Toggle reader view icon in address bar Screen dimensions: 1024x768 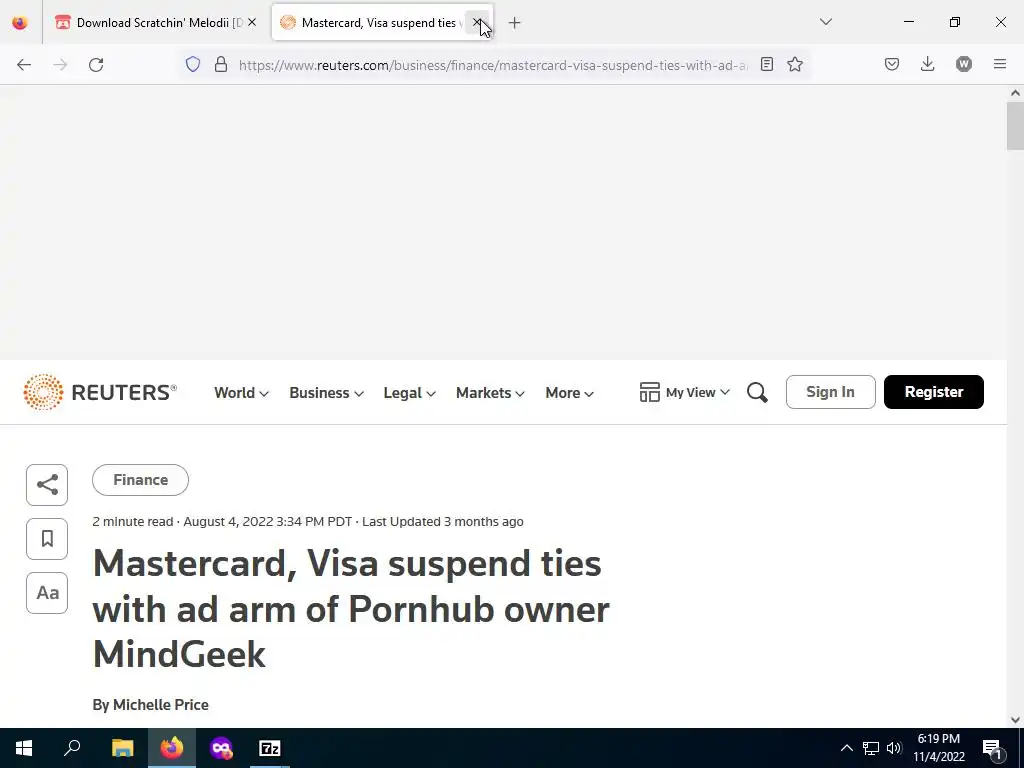point(767,64)
